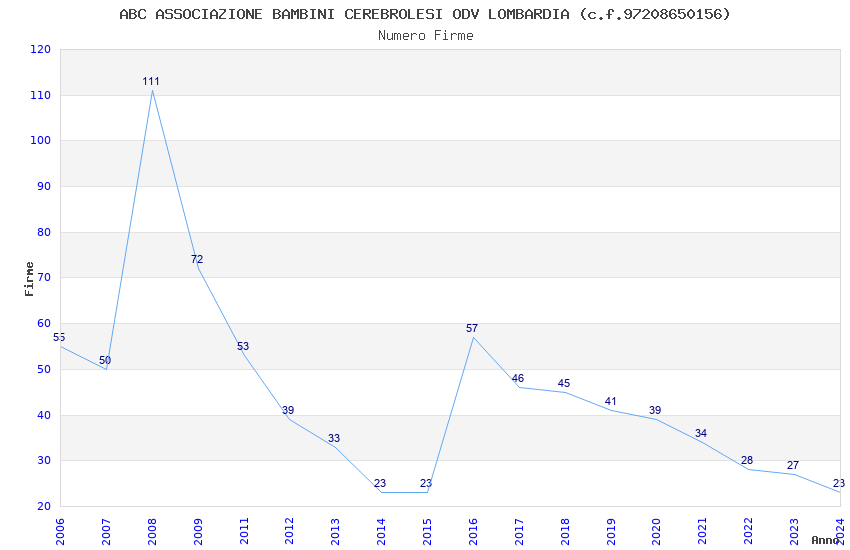Select the subtitle Numero Firme
The image size is (850, 550).
(x=426, y=36)
